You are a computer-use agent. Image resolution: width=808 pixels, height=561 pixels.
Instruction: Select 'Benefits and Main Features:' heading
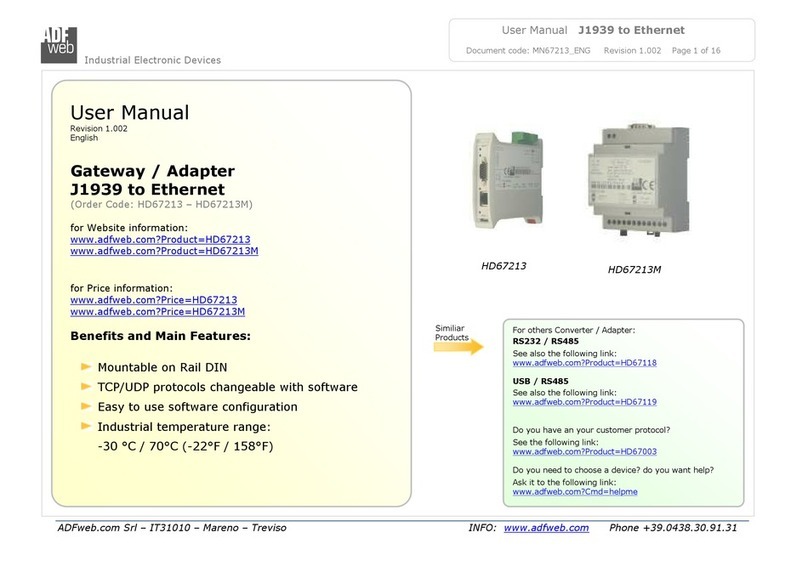[160, 336]
